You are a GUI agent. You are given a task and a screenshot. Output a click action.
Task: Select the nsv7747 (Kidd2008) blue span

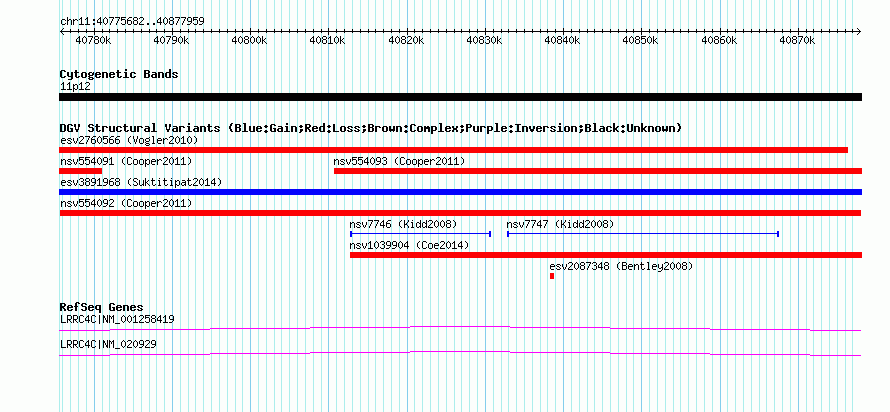point(643,234)
